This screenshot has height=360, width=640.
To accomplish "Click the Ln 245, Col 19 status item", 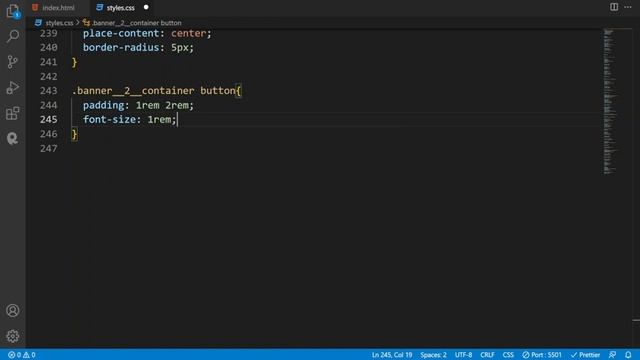I will coord(392,355).
